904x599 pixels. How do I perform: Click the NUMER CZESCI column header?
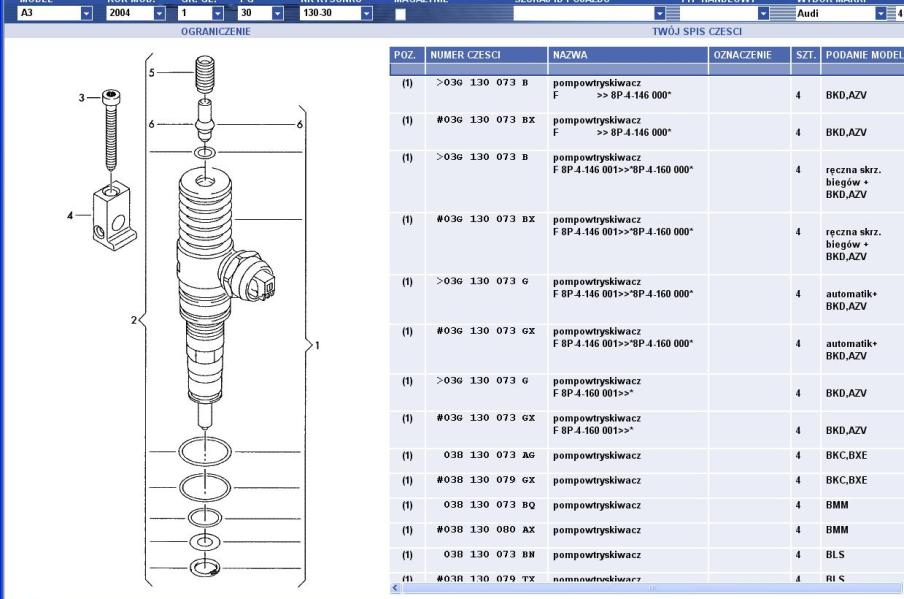tap(486, 55)
